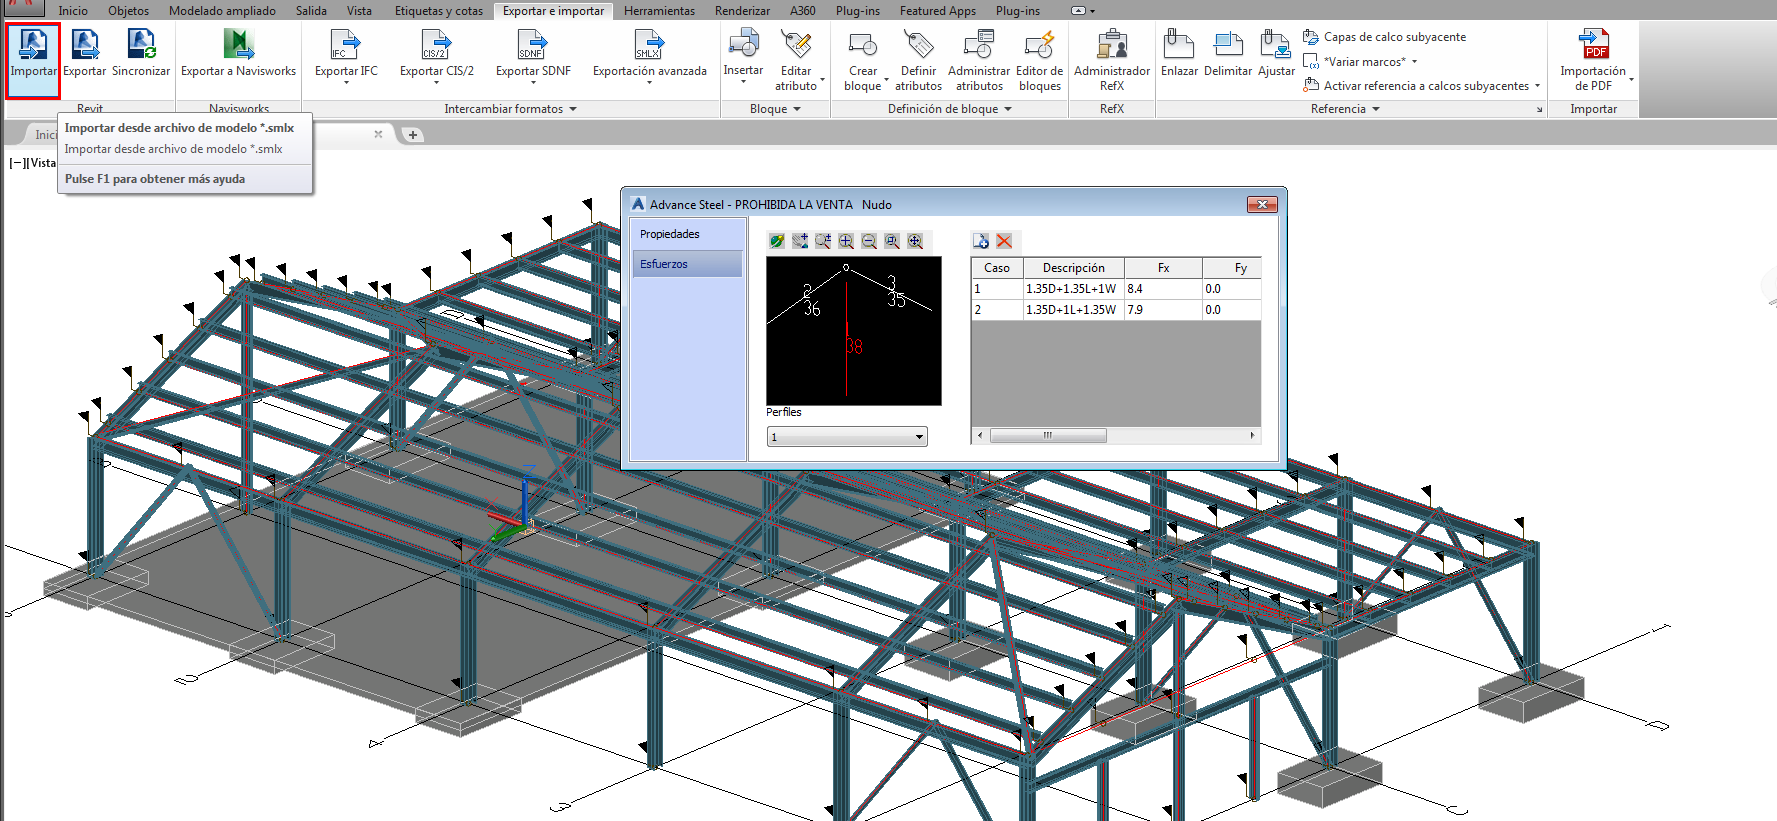The height and width of the screenshot is (821, 1777).
Task: Expand the Intercambiar formatos panel
Action: (511, 109)
